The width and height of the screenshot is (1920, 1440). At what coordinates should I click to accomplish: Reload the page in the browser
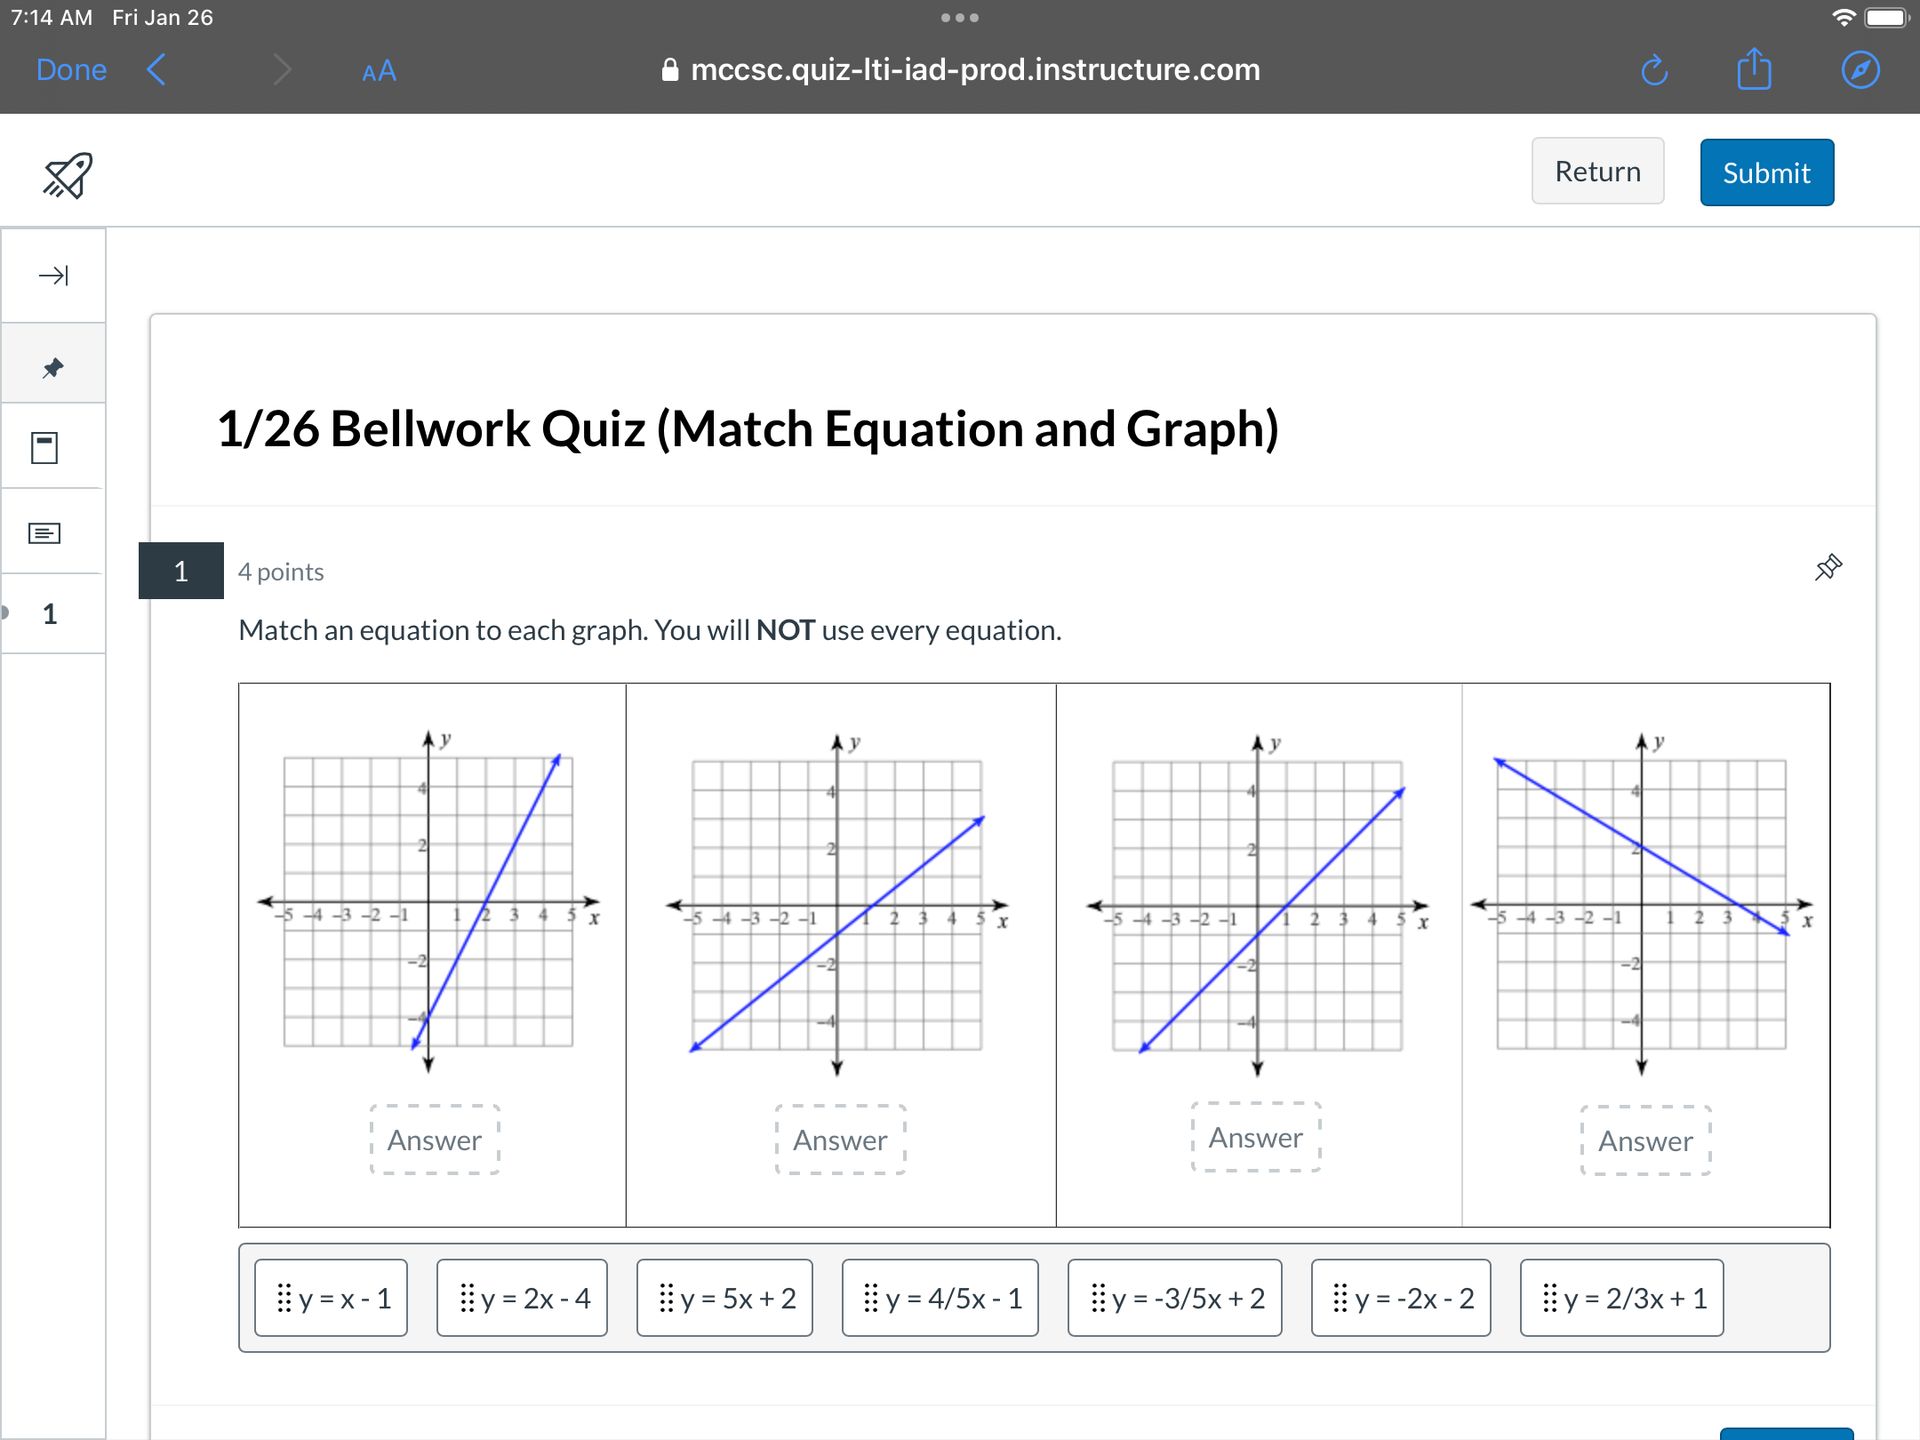click(x=1654, y=70)
